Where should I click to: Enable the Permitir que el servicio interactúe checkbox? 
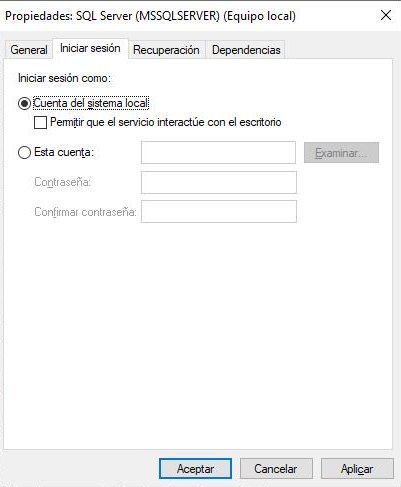tap(40, 122)
